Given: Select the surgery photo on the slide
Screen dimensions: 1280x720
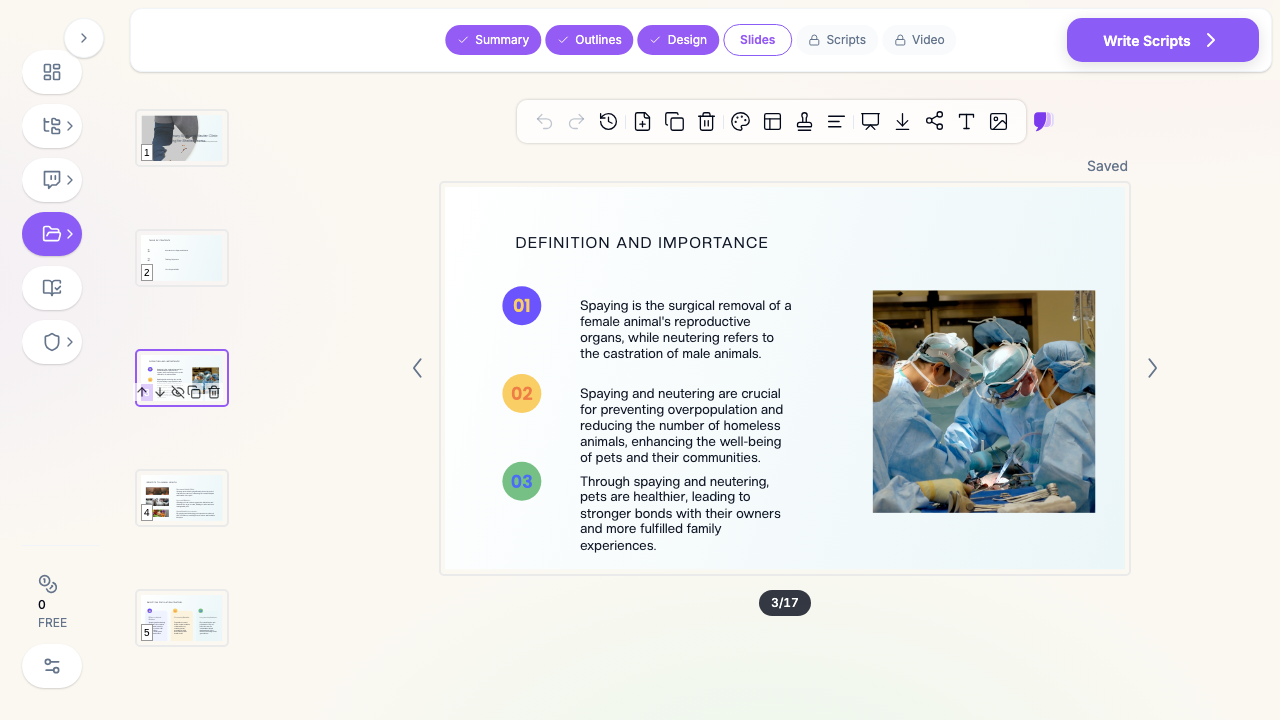Looking at the screenshot, I should (984, 402).
